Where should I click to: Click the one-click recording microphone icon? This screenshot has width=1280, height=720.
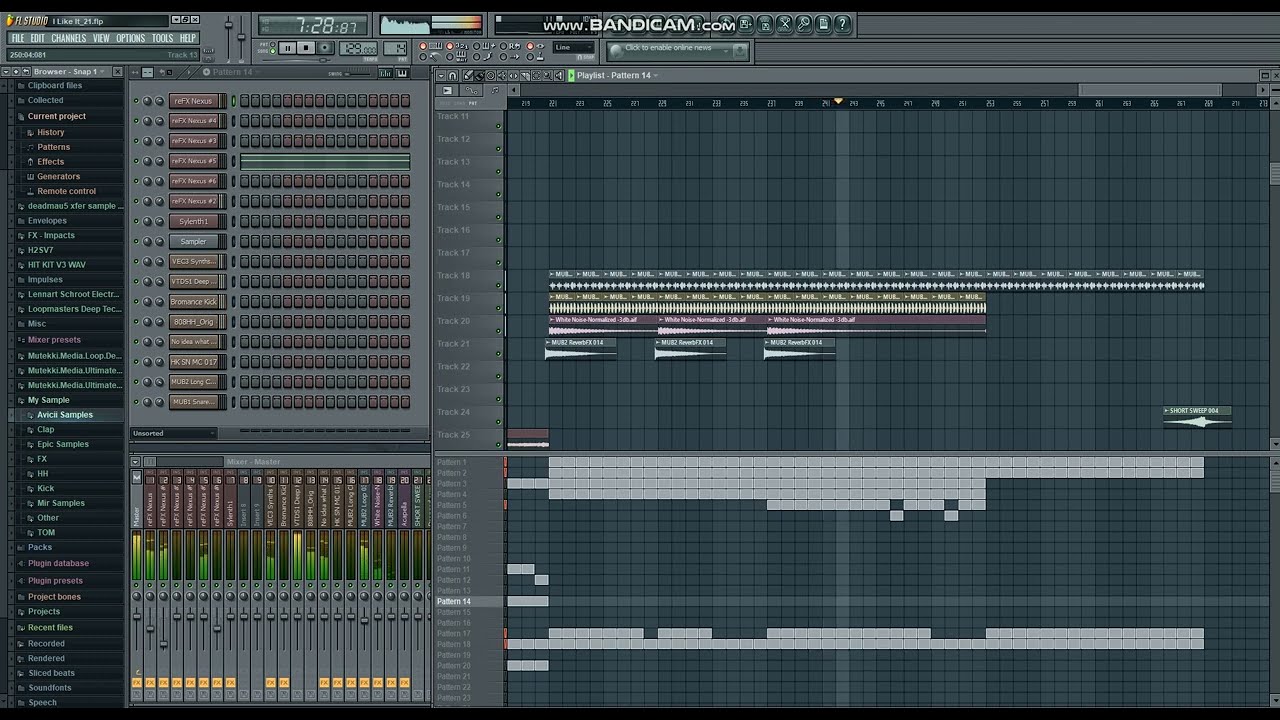(x=803, y=24)
